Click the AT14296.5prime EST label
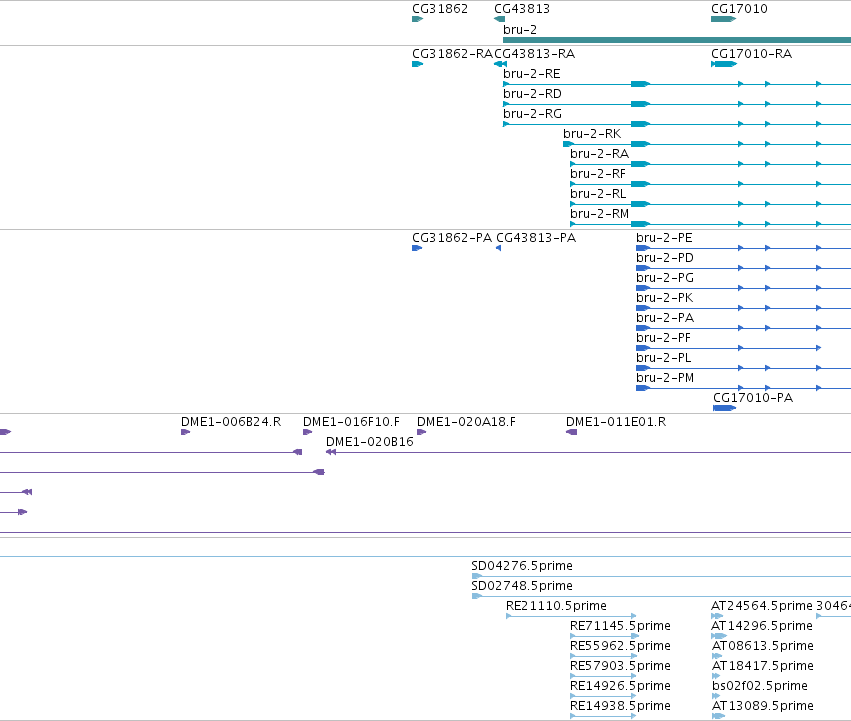The width and height of the screenshot is (851, 721). (x=761, y=626)
